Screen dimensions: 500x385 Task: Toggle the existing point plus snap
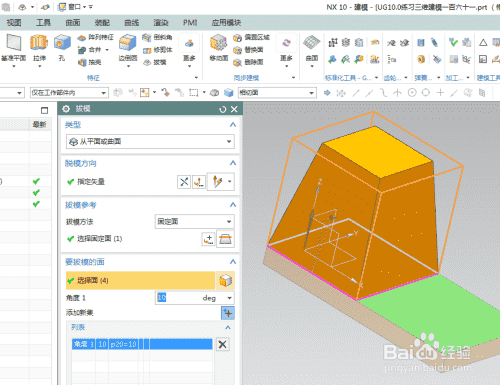click(440, 93)
